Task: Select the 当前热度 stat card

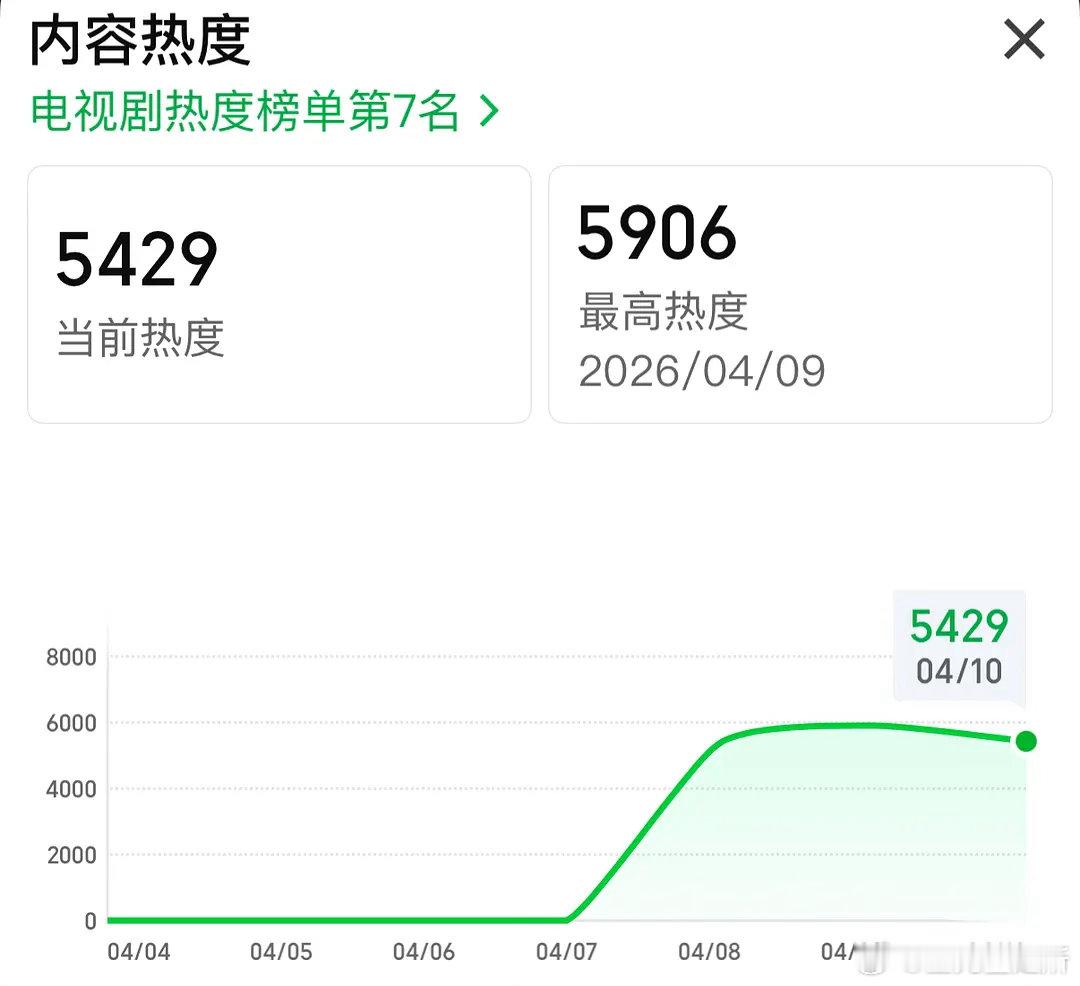Action: coord(278,292)
